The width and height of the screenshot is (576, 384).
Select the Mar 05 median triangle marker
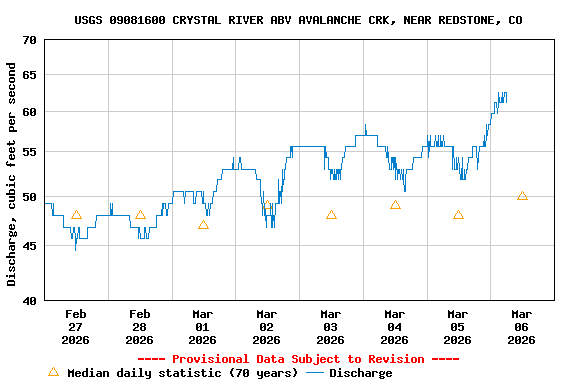tap(458, 215)
